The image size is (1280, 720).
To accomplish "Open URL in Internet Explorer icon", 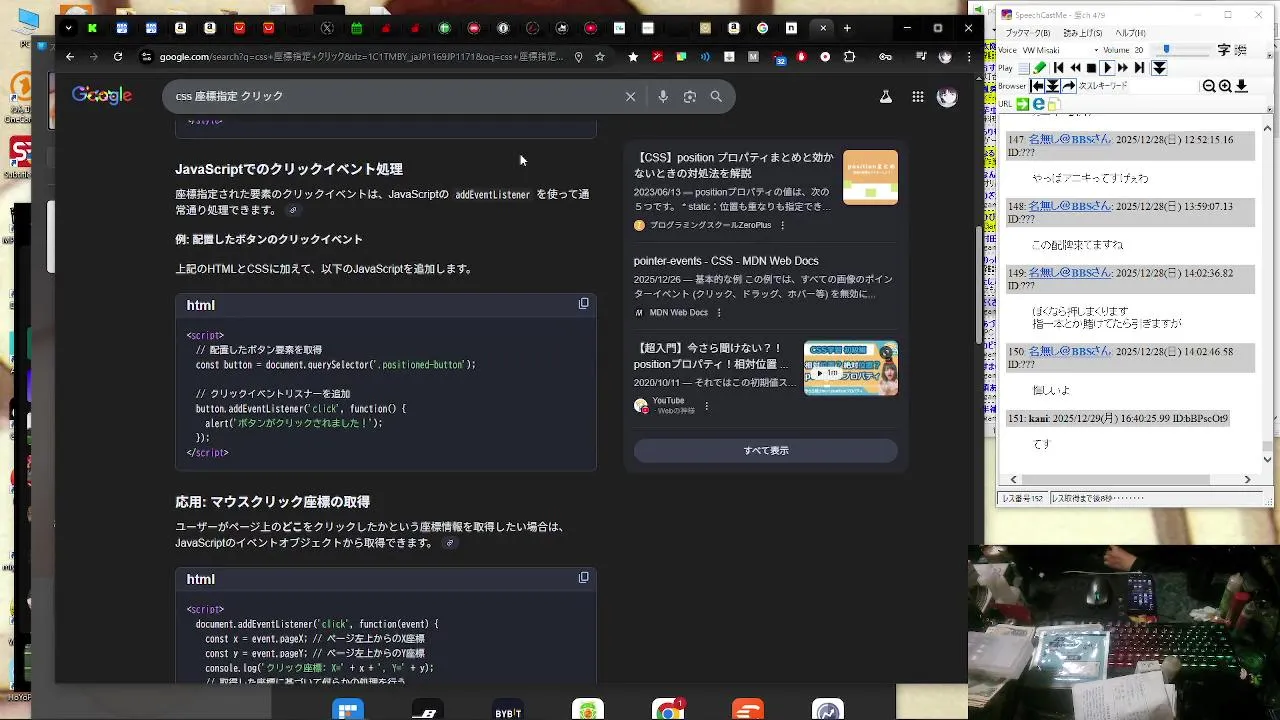I will coord(1039,104).
